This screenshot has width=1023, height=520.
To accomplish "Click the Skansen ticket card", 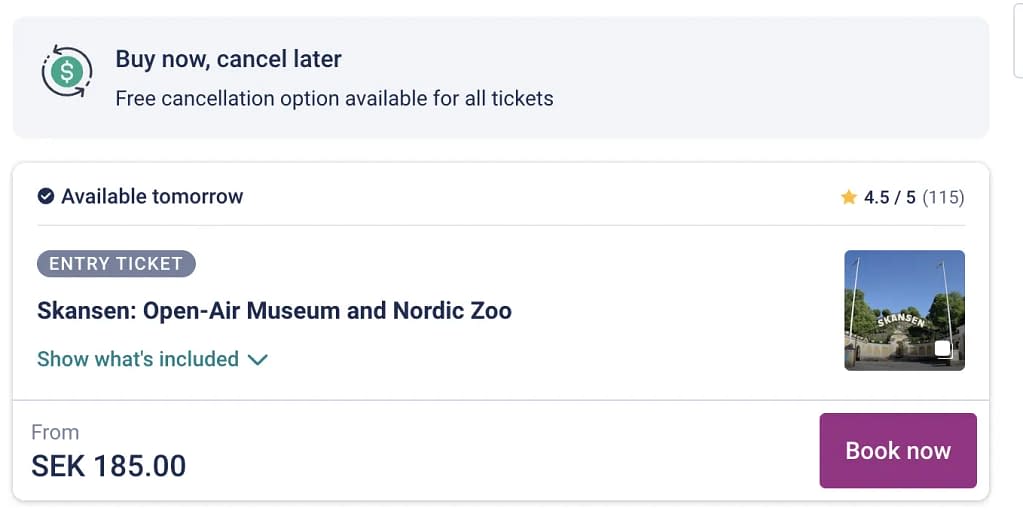I will pos(500,331).
